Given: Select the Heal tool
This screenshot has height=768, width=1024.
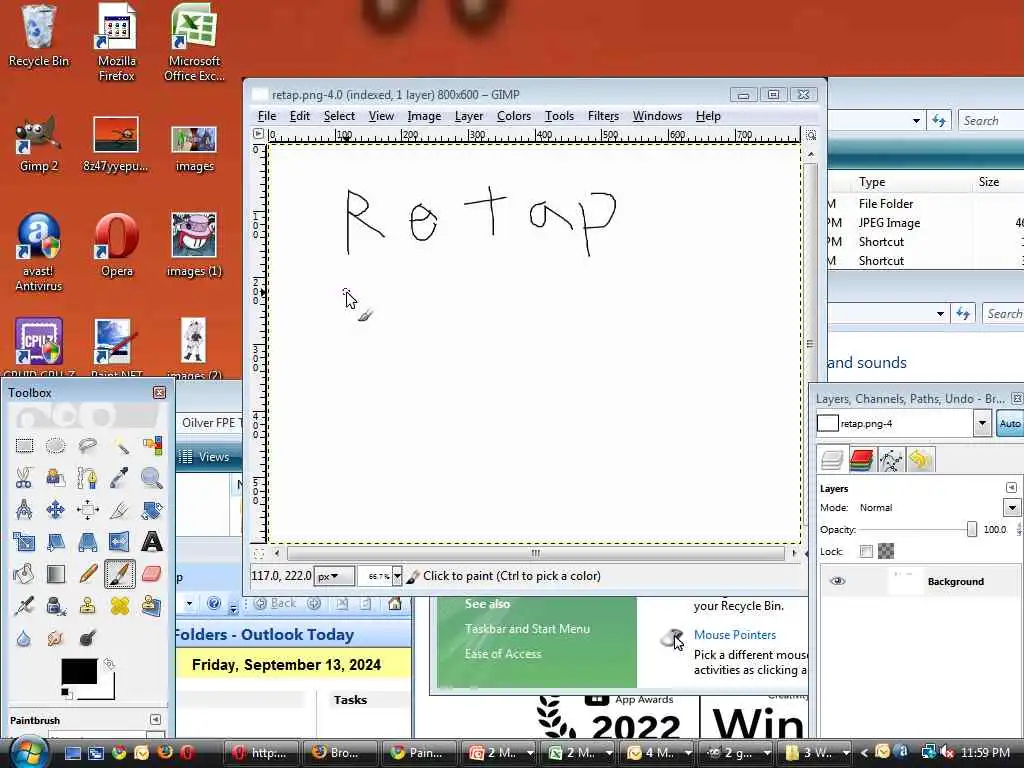Looking at the screenshot, I should point(120,605).
